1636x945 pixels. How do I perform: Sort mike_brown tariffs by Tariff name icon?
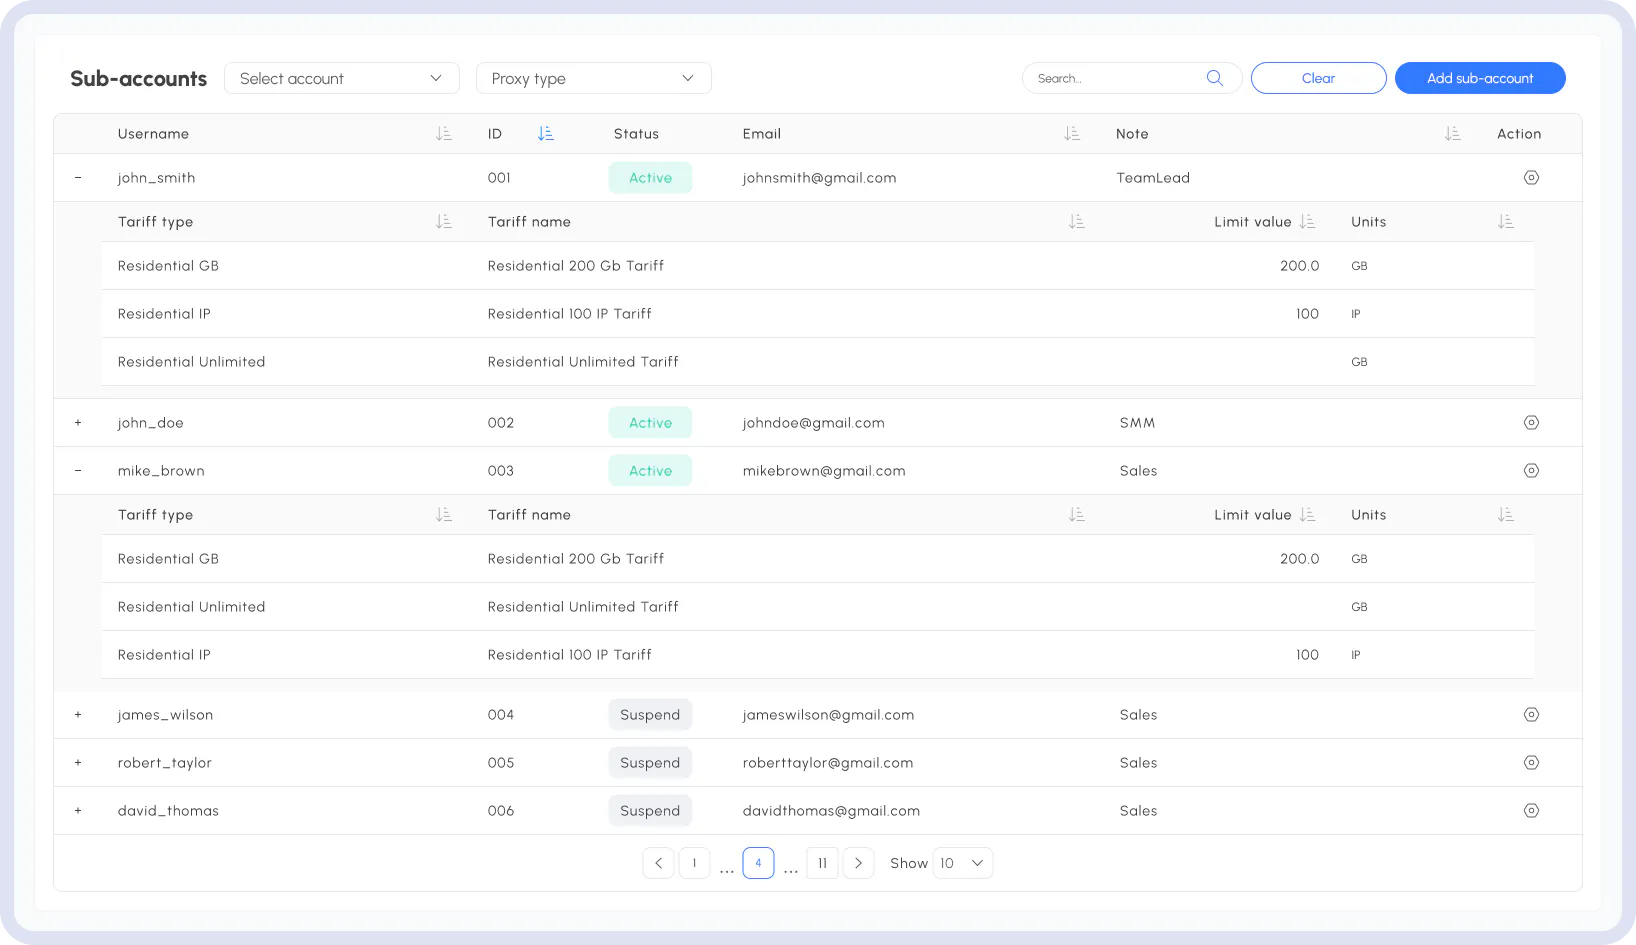tap(1076, 515)
